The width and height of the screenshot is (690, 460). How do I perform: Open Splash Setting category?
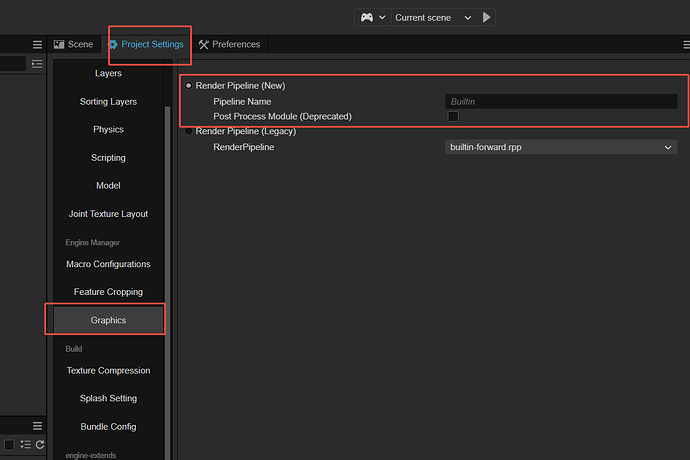point(108,398)
